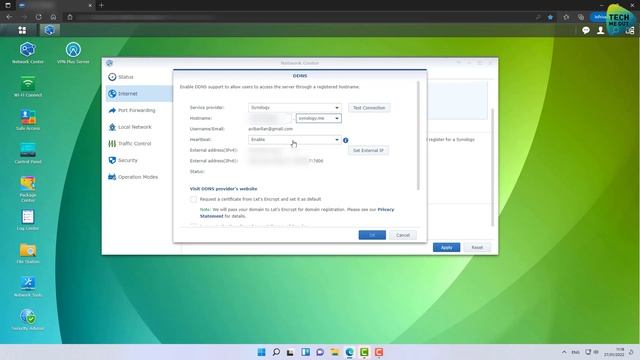Image resolution: width=640 pixels, height=360 pixels.
Task: Show hidden system tray icons
Action: pyautogui.click(x=564, y=352)
